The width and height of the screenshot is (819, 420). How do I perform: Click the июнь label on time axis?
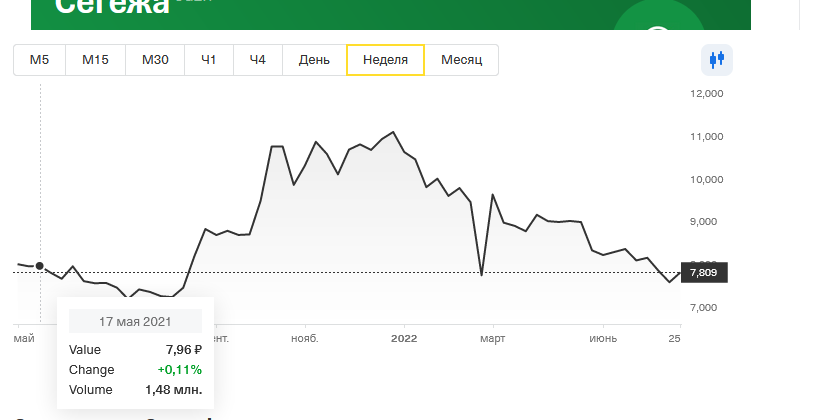(603, 339)
